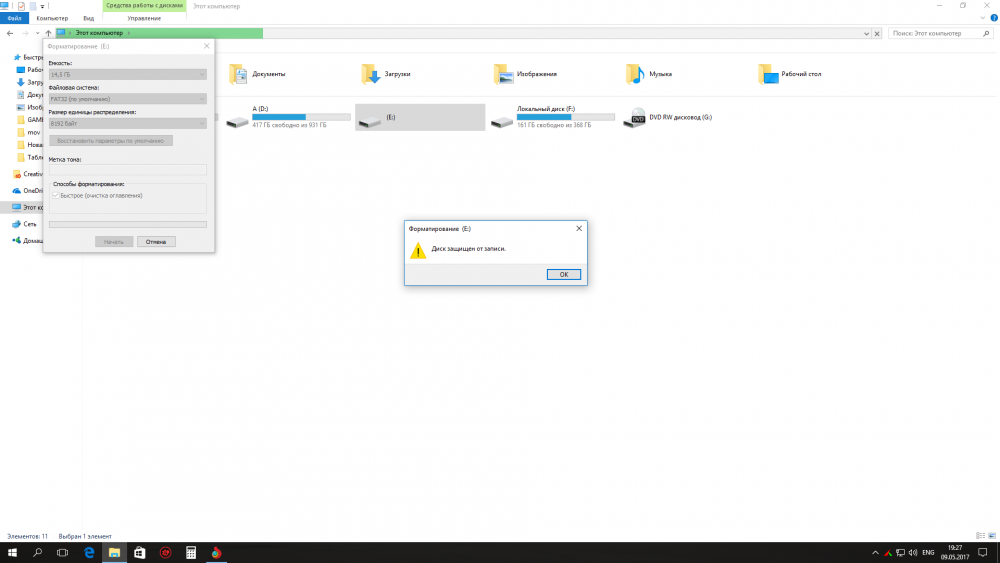Open the Файловая система FAT32 dropdown
The image size is (1000, 563).
pos(127,99)
